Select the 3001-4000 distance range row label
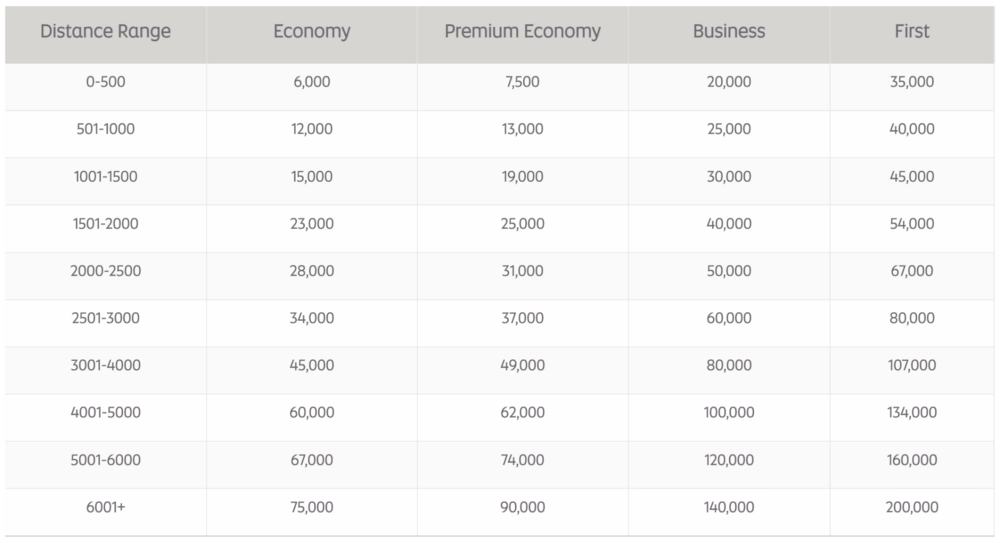The height and width of the screenshot is (541, 1000). point(105,366)
